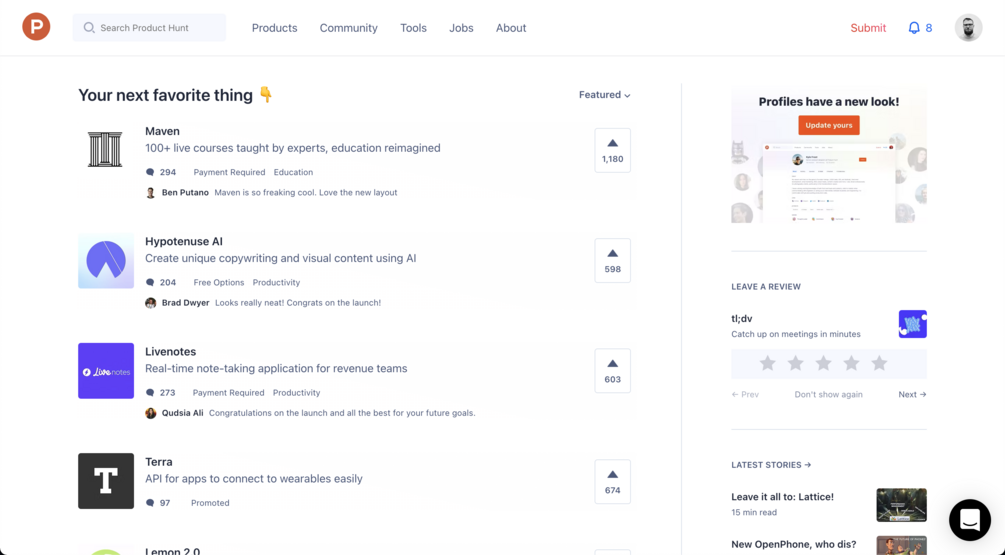Open the user profile avatar menu
This screenshot has width=1005, height=555.
pyautogui.click(x=968, y=28)
